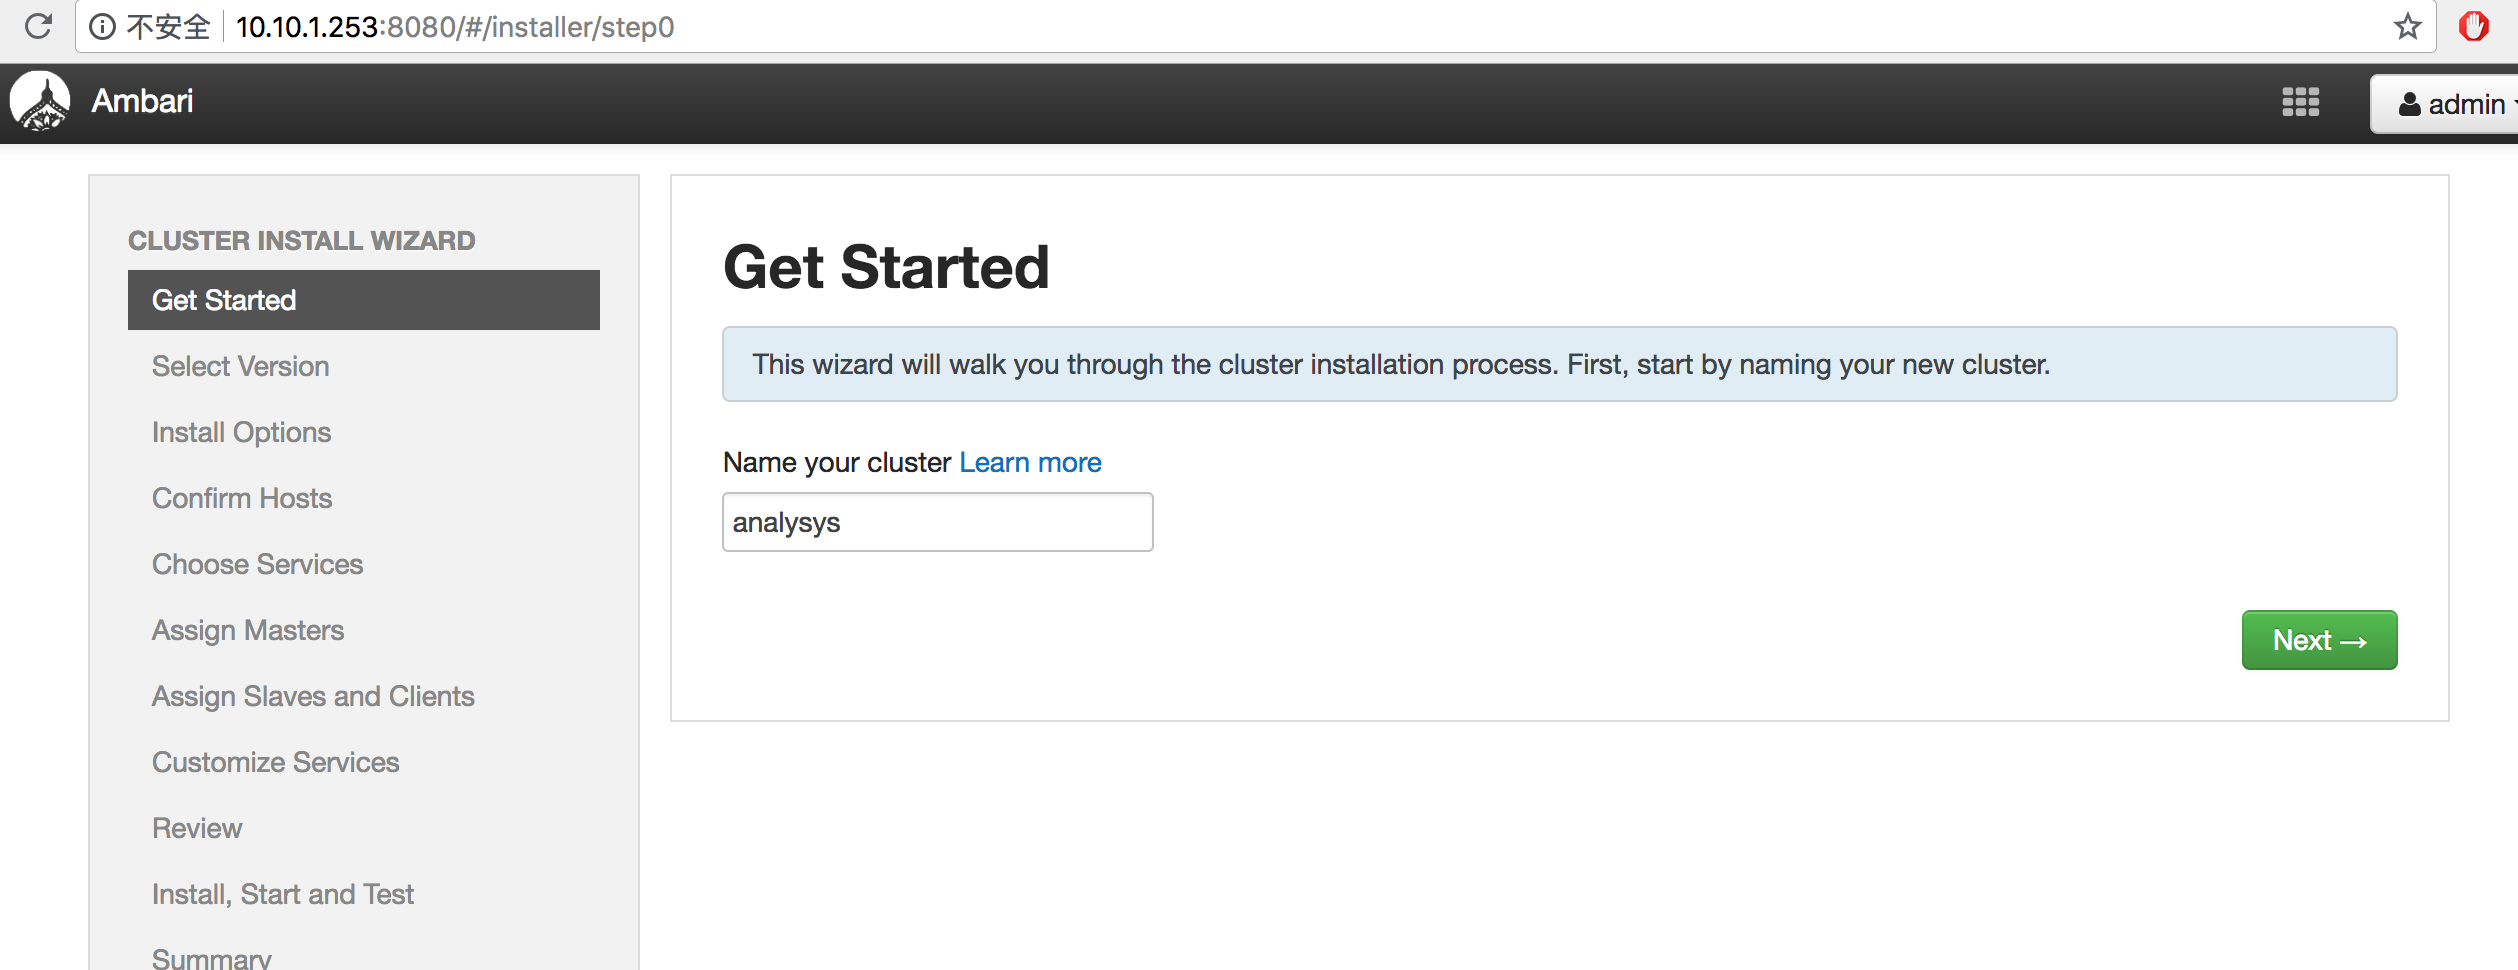2518x970 pixels.
Task: Click the Learn more link
Action: tap(1029, 462)
